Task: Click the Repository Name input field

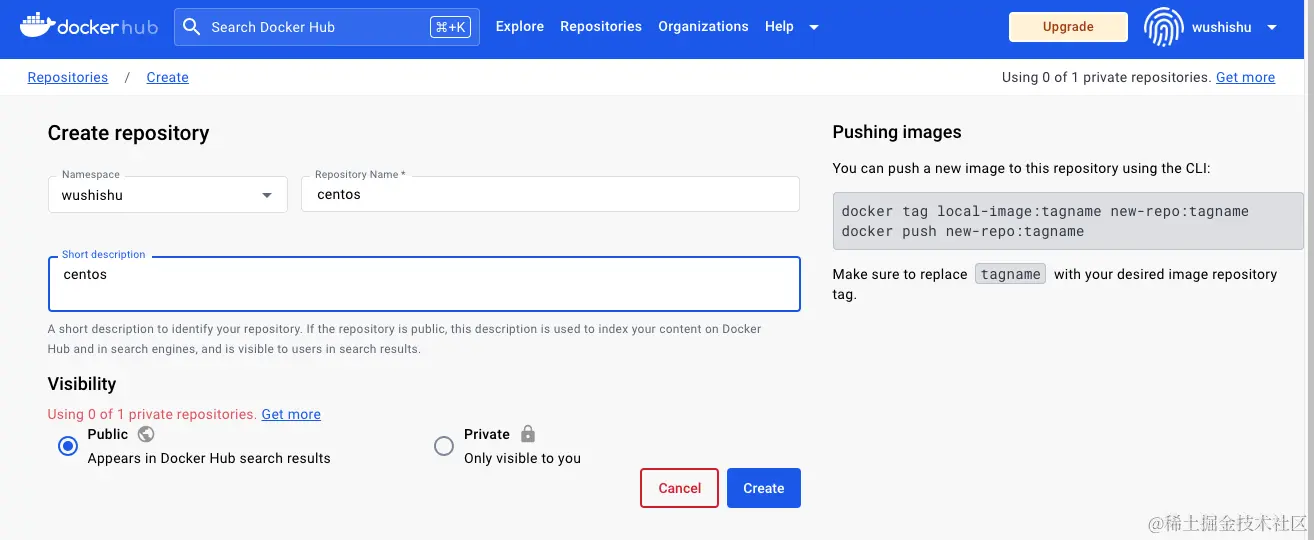Action: [x=550, y=195]
